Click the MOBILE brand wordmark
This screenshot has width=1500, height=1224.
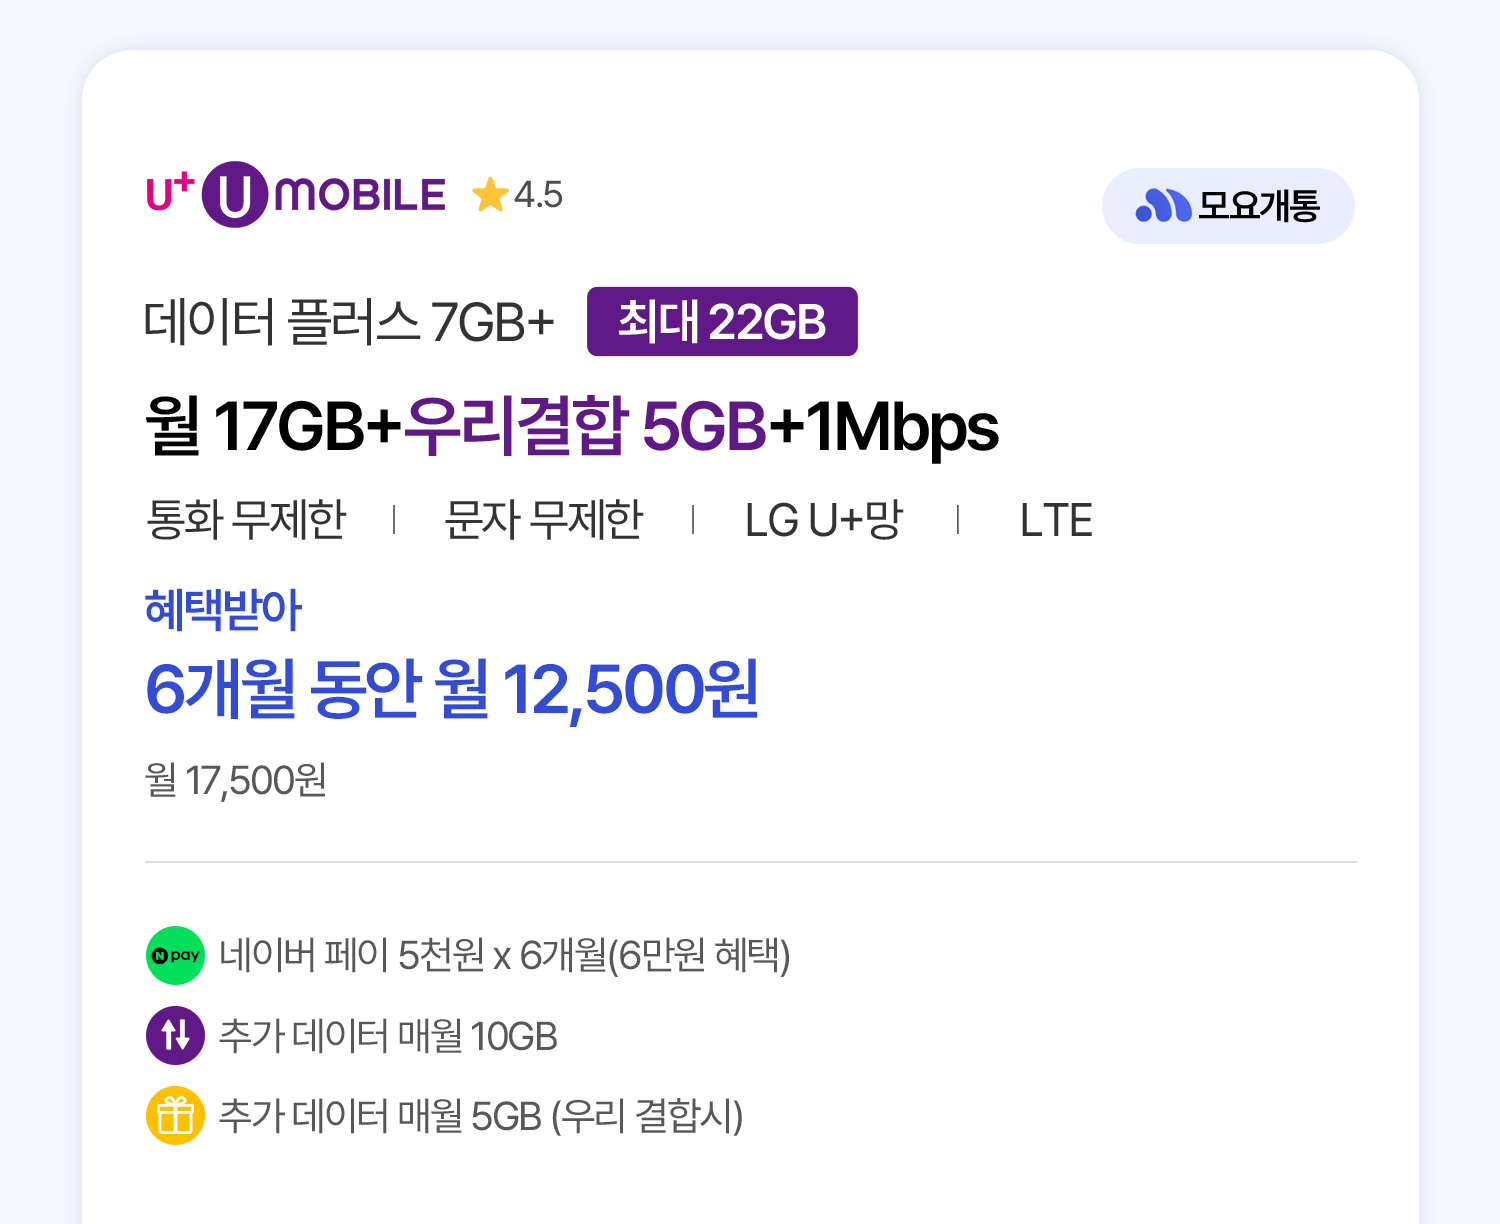[x=360, y=195]
